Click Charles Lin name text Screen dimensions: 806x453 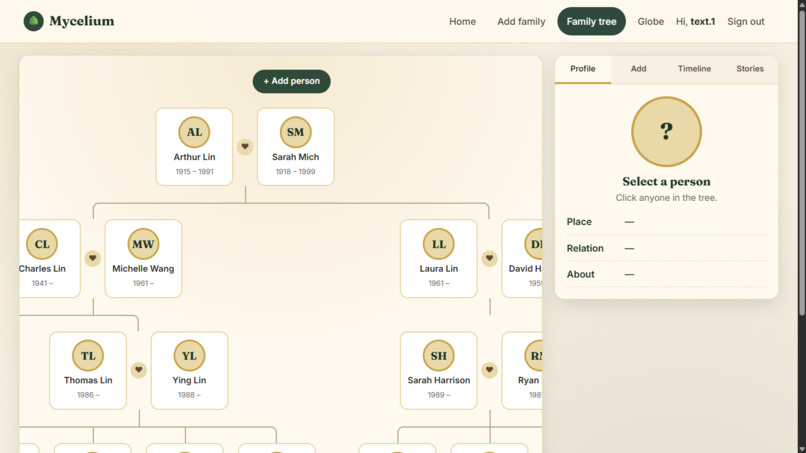pos(42,268)
